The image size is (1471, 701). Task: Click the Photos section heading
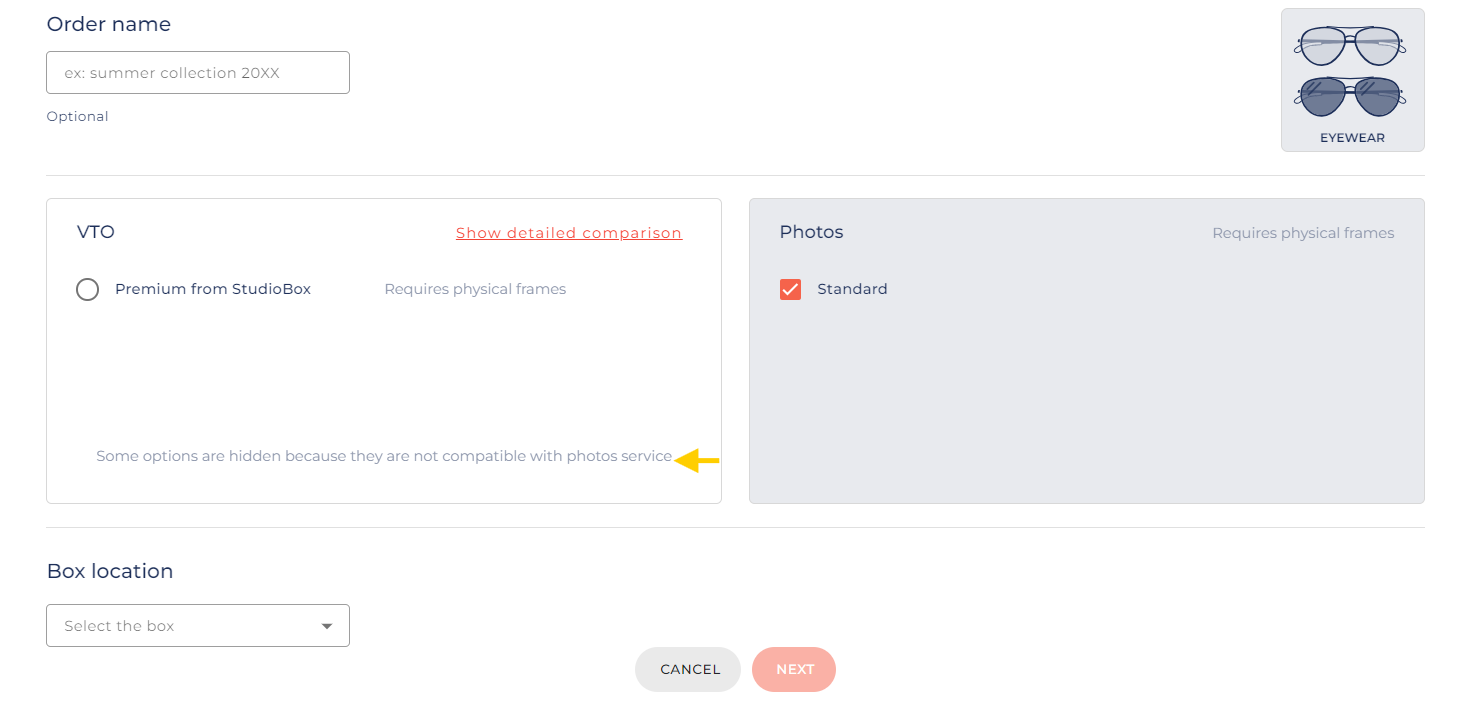pos(811,232)
